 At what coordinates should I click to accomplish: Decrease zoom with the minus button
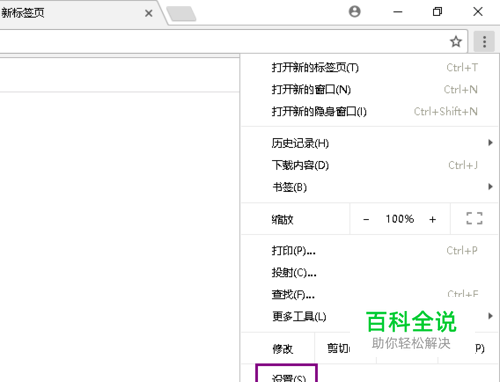point(366,219)
